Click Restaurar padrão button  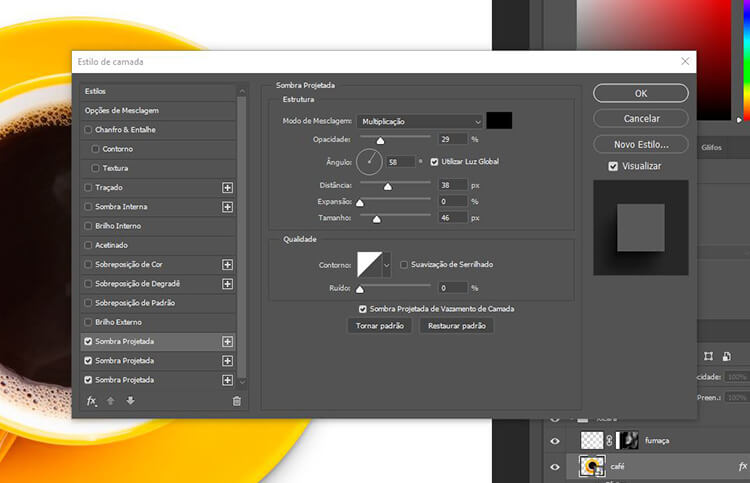[x=456, y=326]
